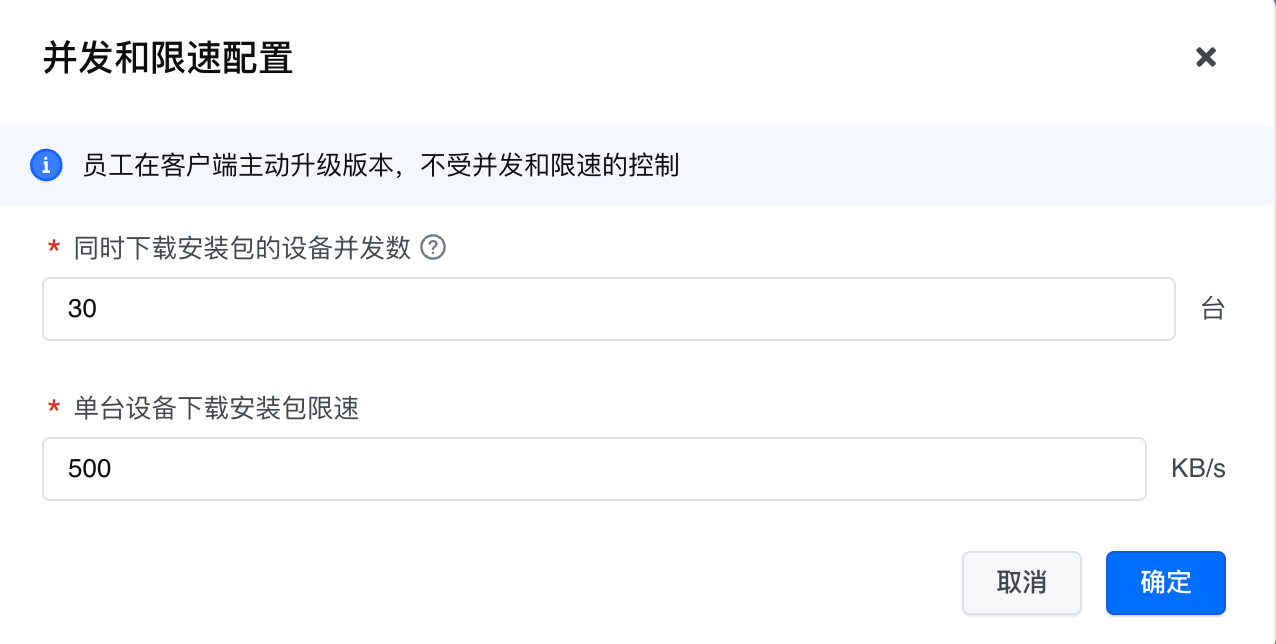This screenshot has height=644, width=1276.
Task: Focus the device concurrency input field
Action: tap(608, 309)
